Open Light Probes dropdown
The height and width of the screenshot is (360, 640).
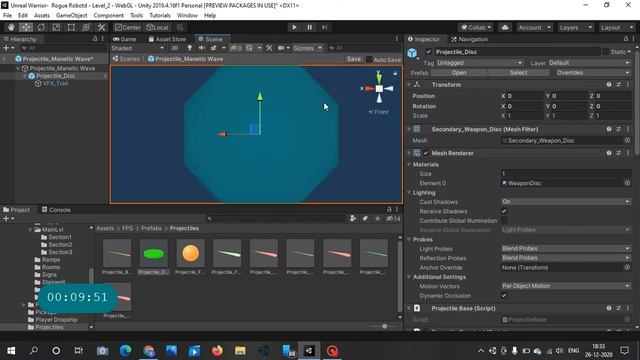coord(566,249)
